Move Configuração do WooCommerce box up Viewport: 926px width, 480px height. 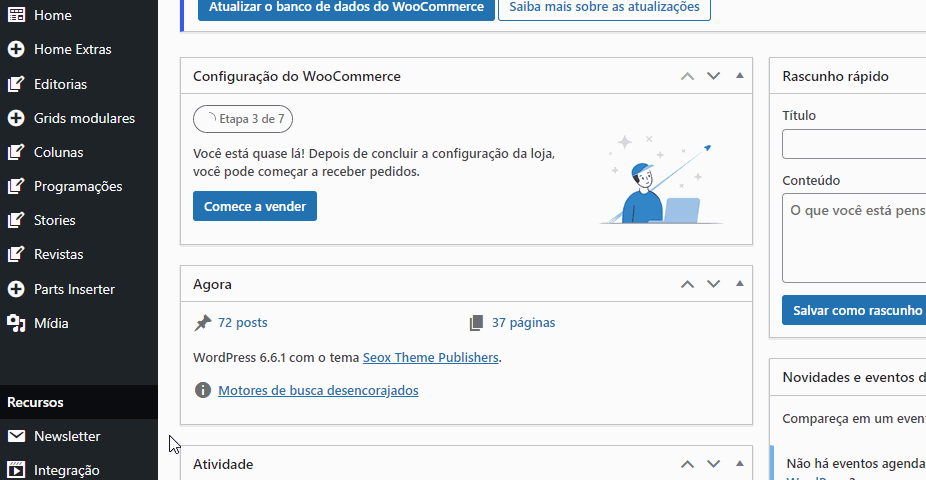687,76
